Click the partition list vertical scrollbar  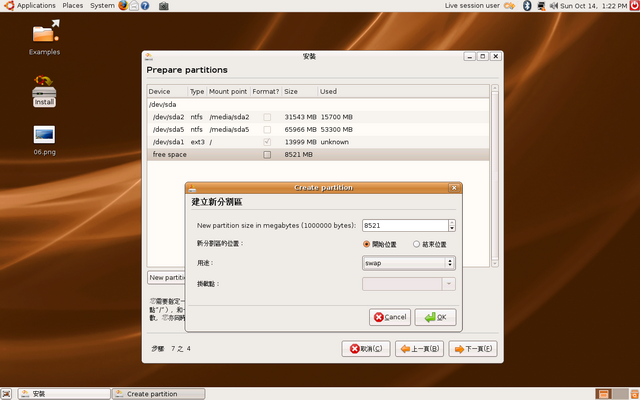point(495,176)
